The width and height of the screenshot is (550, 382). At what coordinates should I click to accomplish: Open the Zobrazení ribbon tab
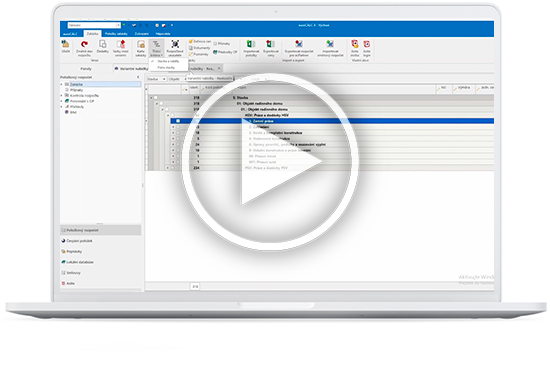pyautogui.click(x=142, y=34)
